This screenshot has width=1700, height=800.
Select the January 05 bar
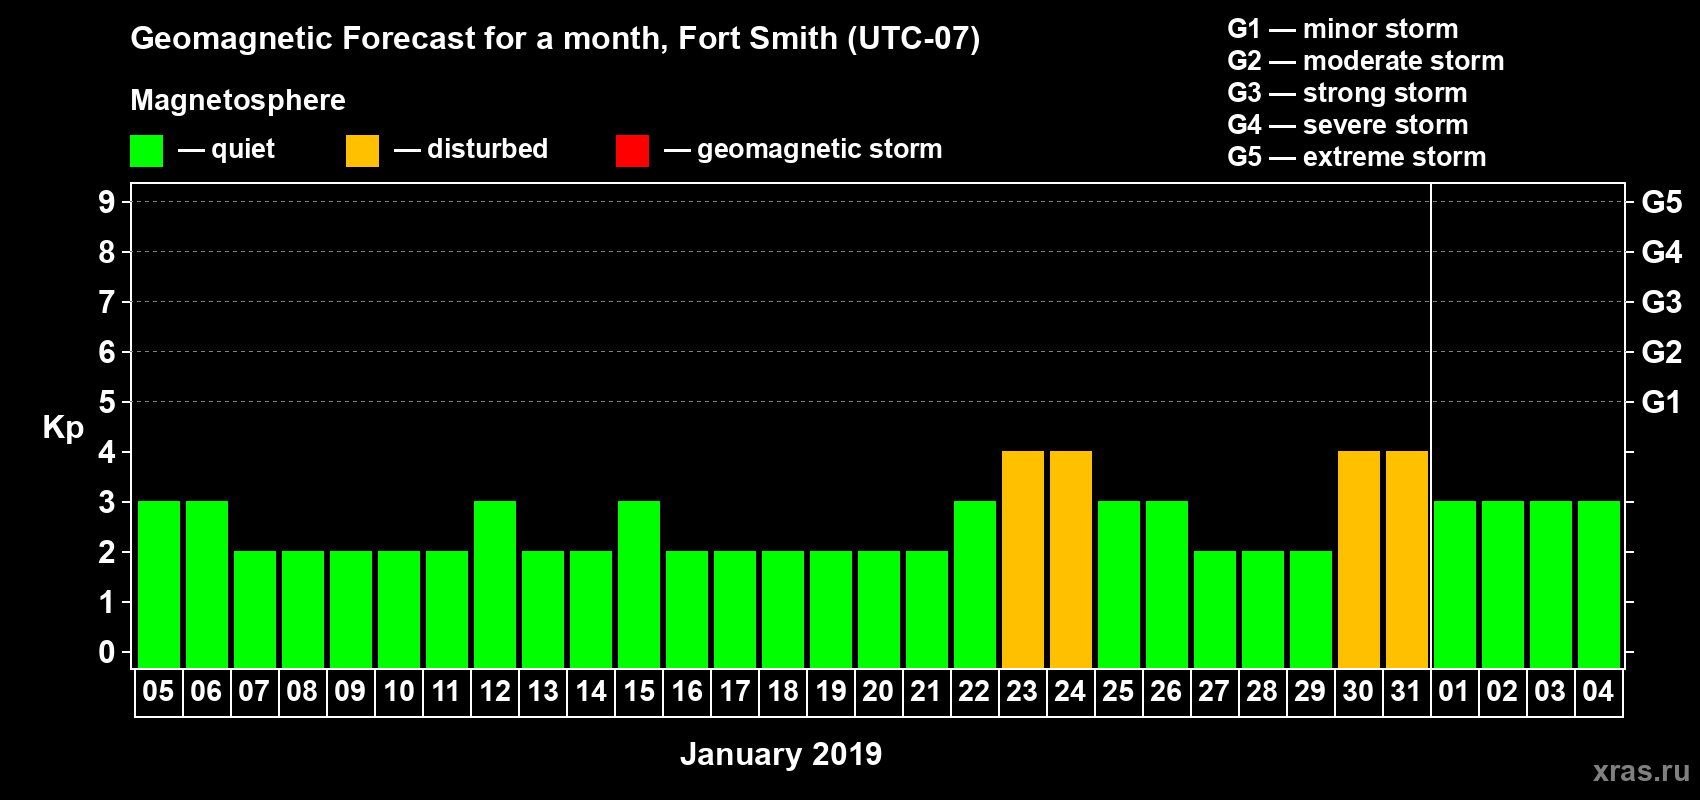point(159,584)
